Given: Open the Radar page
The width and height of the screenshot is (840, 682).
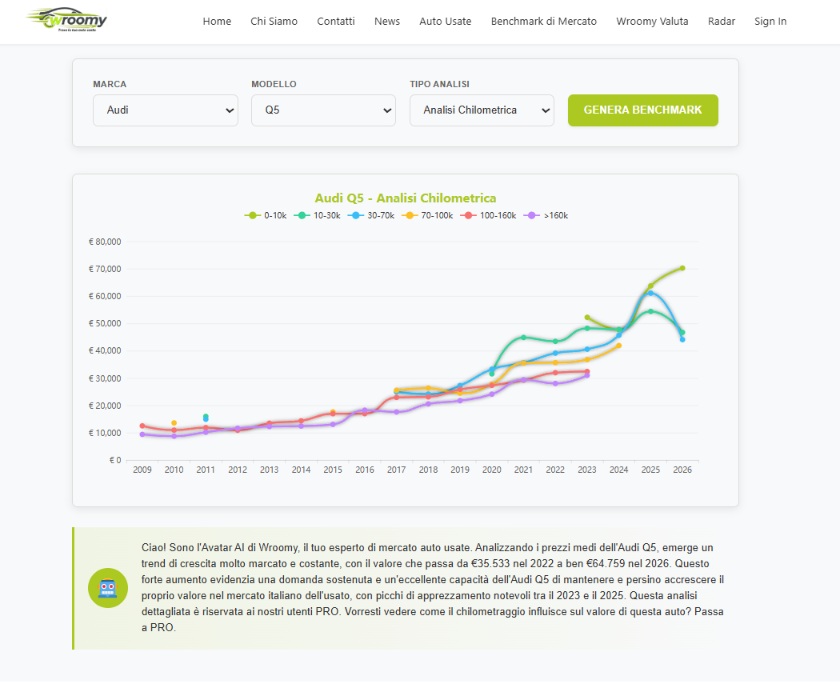Looking at the screenshot, I should 721,21.
